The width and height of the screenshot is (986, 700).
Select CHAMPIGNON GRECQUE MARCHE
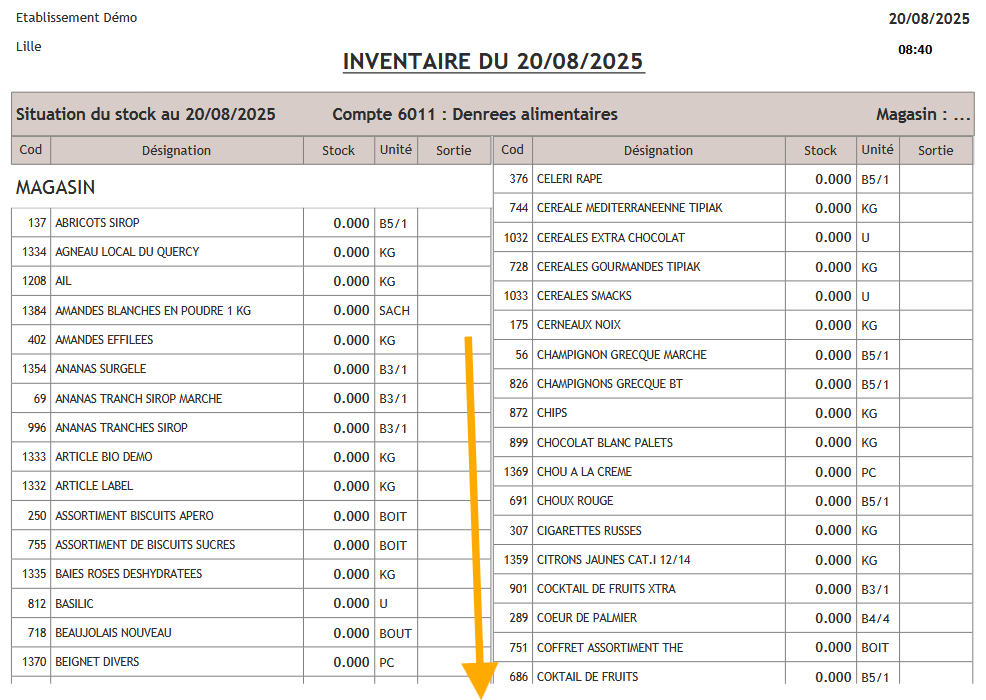coord(622,355)
